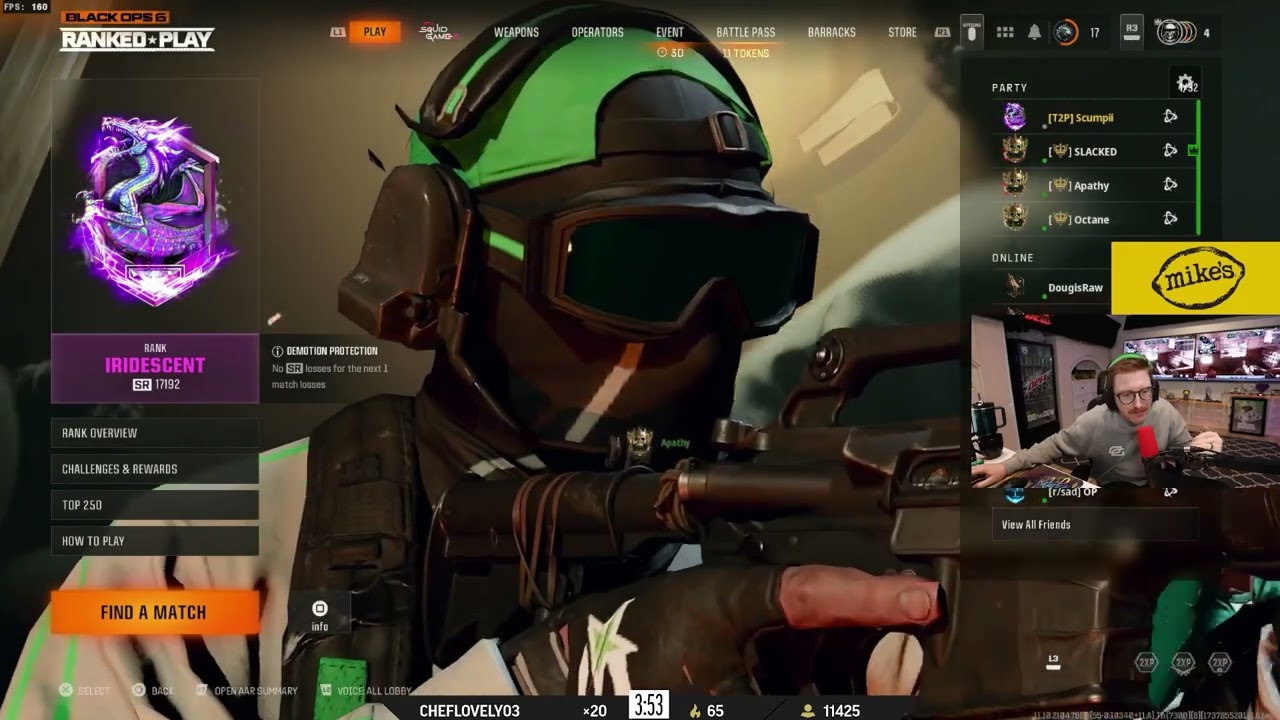Open the Battle Pass tab
This screenshot has width=1280, height=720.
745,32
